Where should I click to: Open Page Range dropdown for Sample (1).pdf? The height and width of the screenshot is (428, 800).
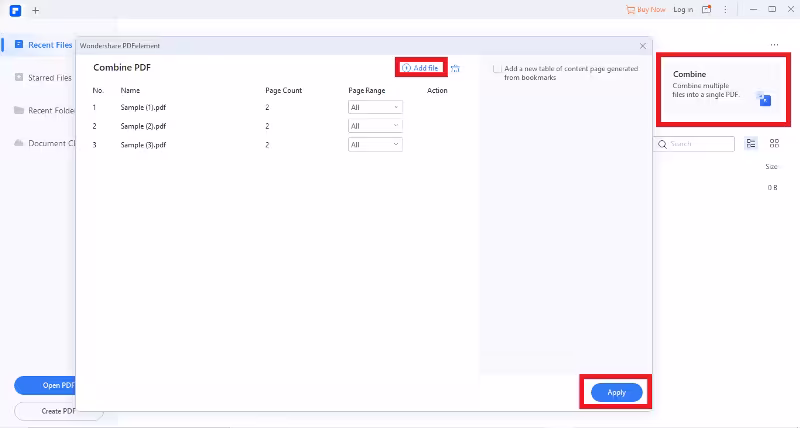375,107
